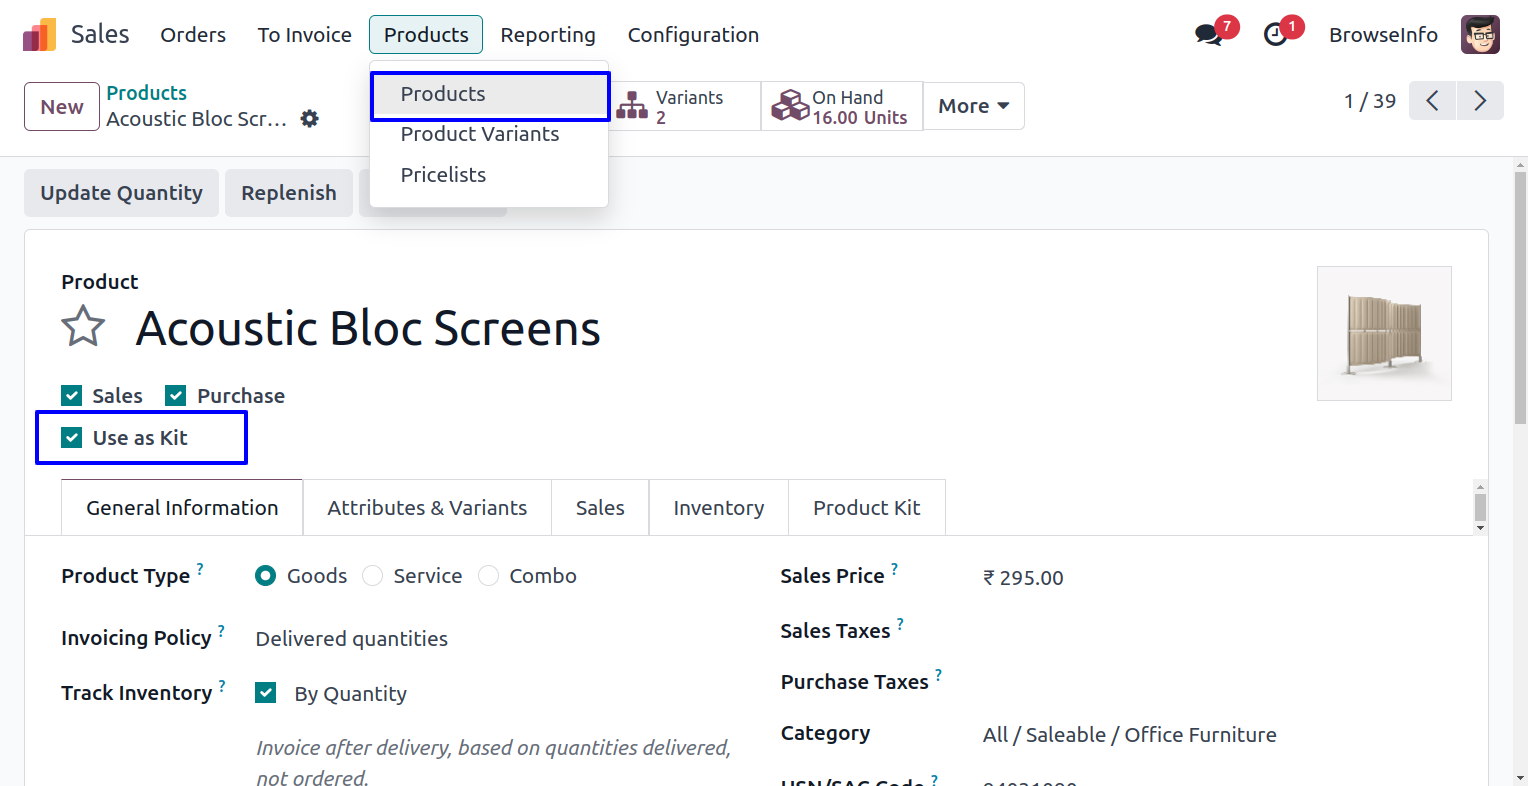Switch to the Product Kit tab
The width and height of the screenshot is (1528, 786).
tap(866, 508)
